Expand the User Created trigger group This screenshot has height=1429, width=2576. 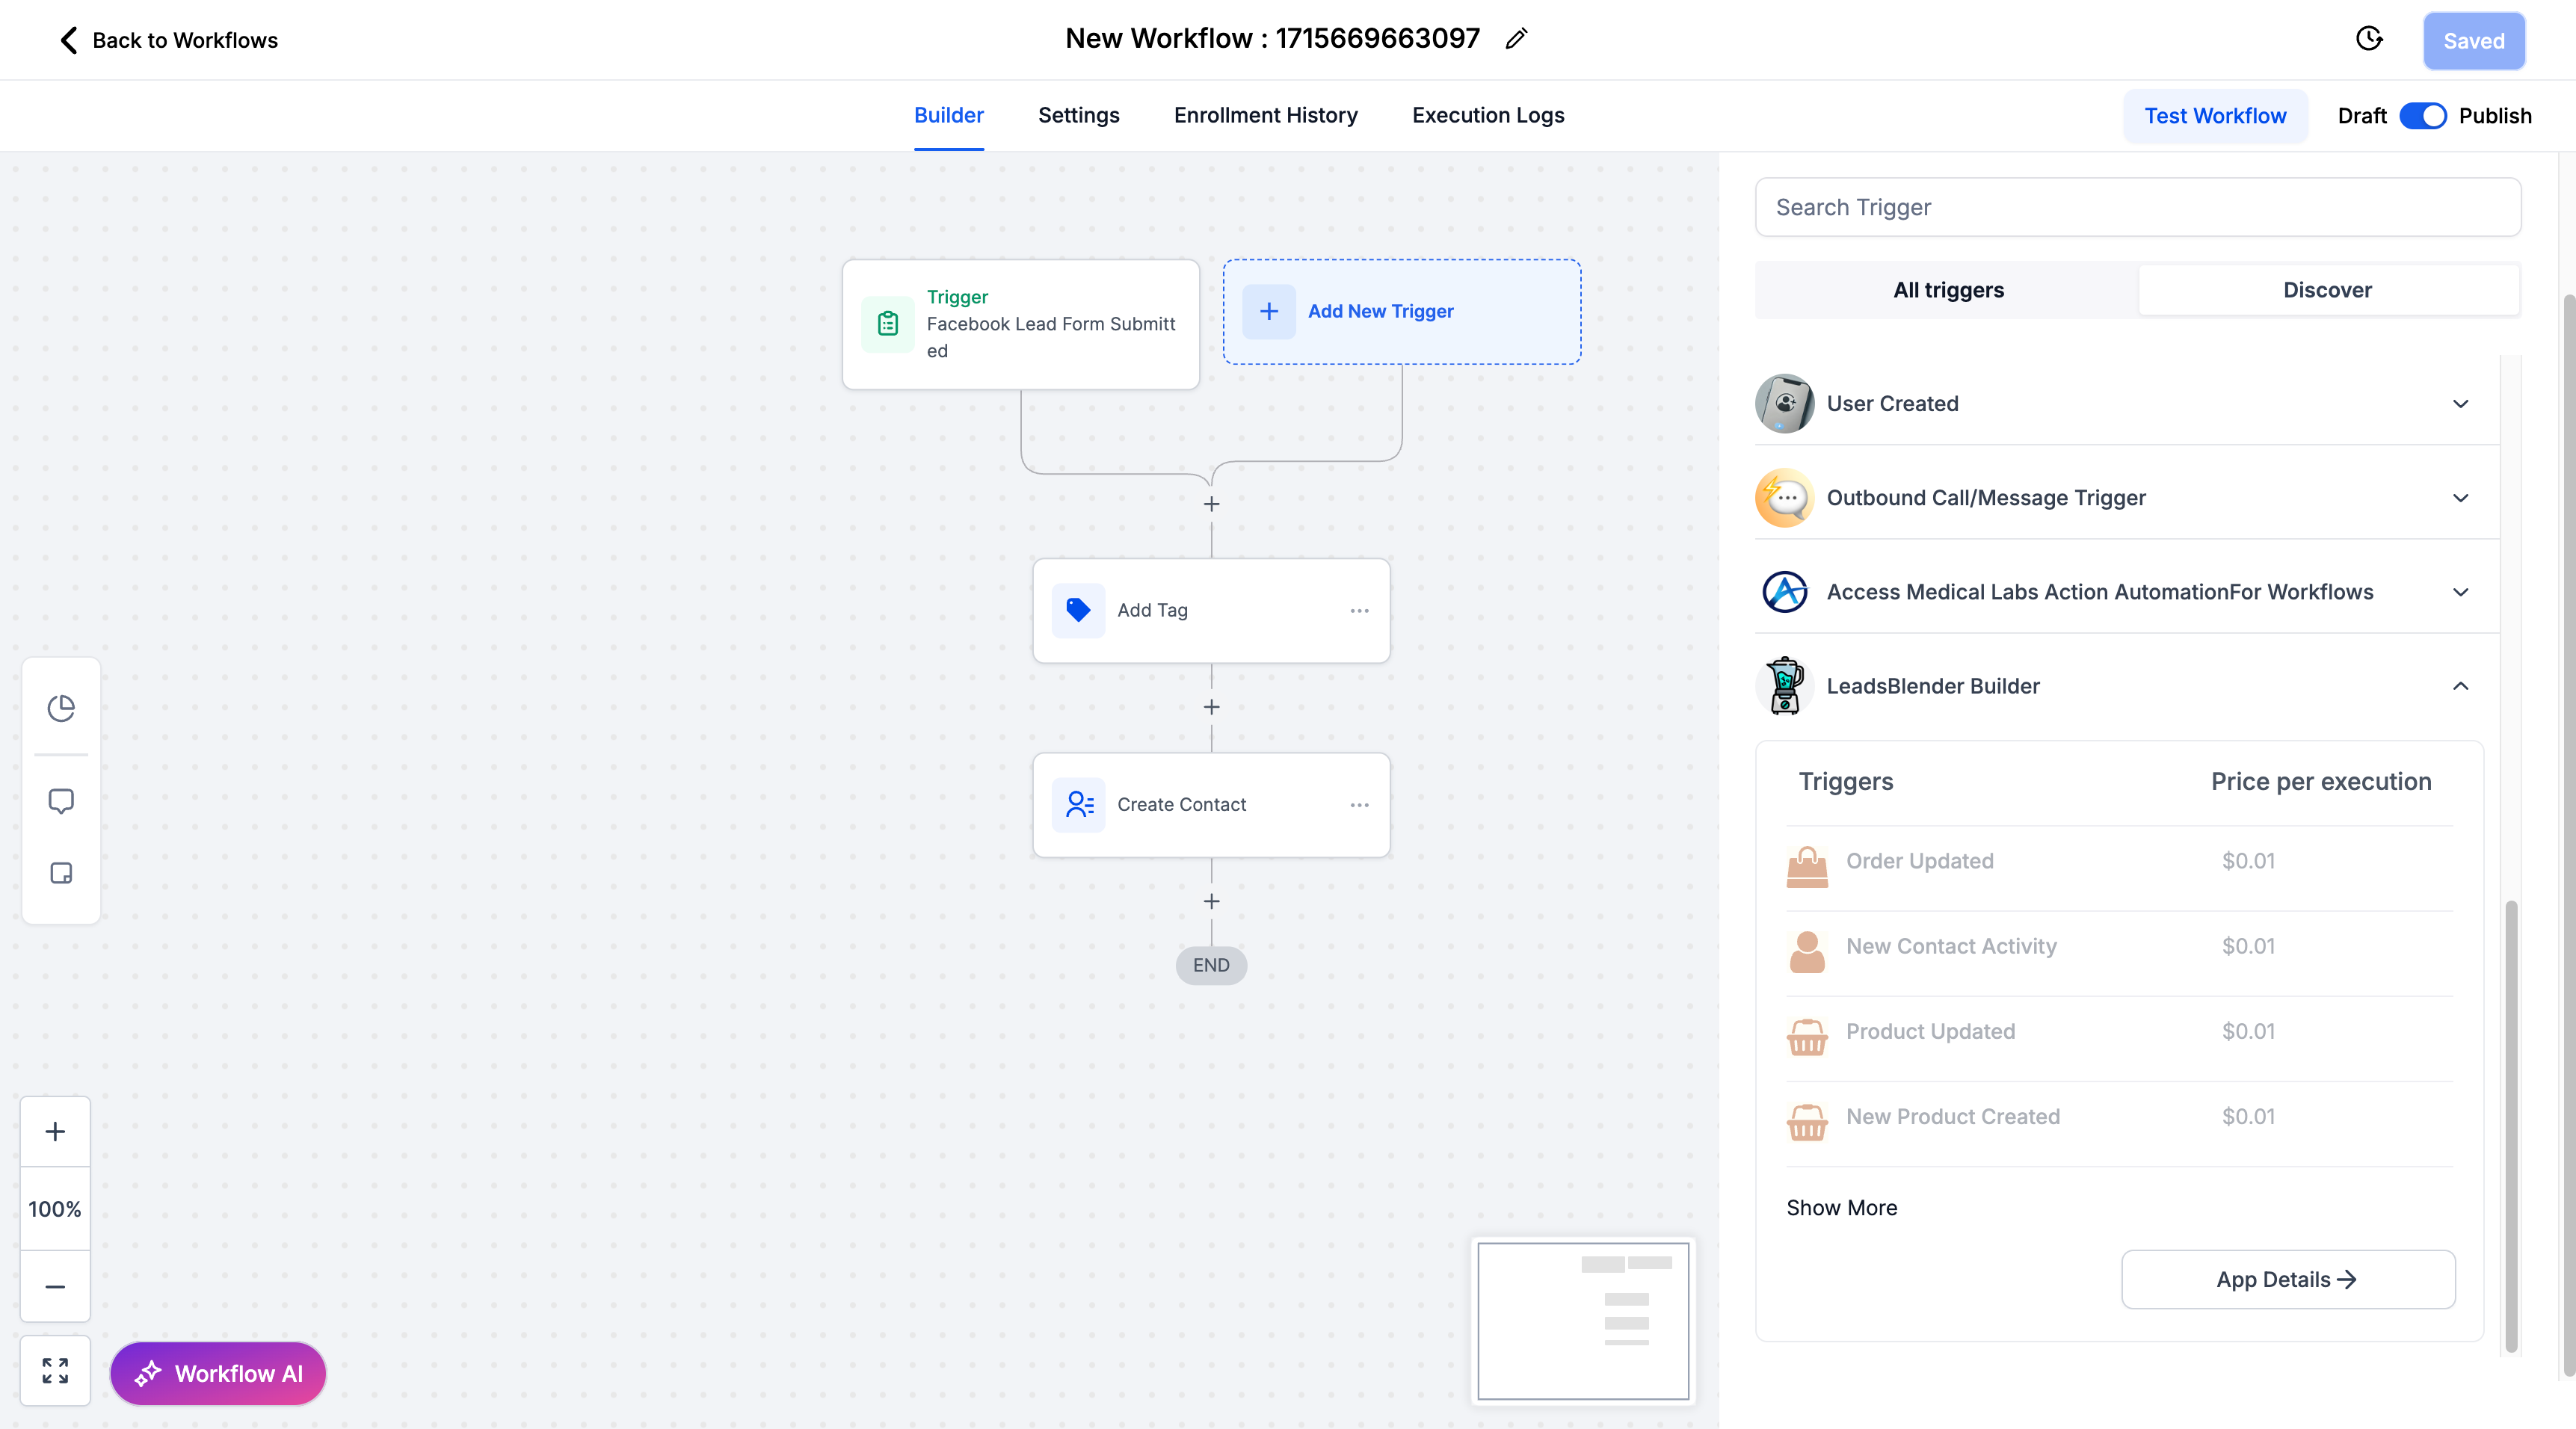pyautogui.click(x=2460, y=404)
